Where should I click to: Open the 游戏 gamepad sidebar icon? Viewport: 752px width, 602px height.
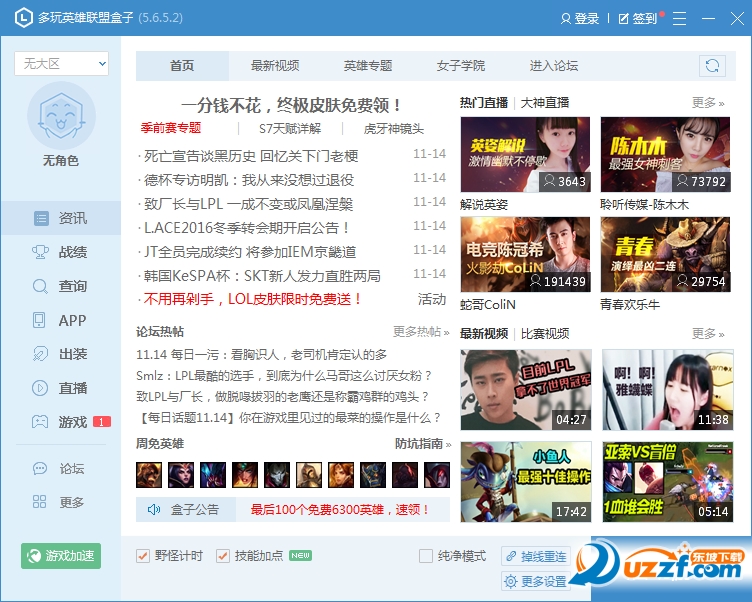pyautogui.click(x=40, y=422)
